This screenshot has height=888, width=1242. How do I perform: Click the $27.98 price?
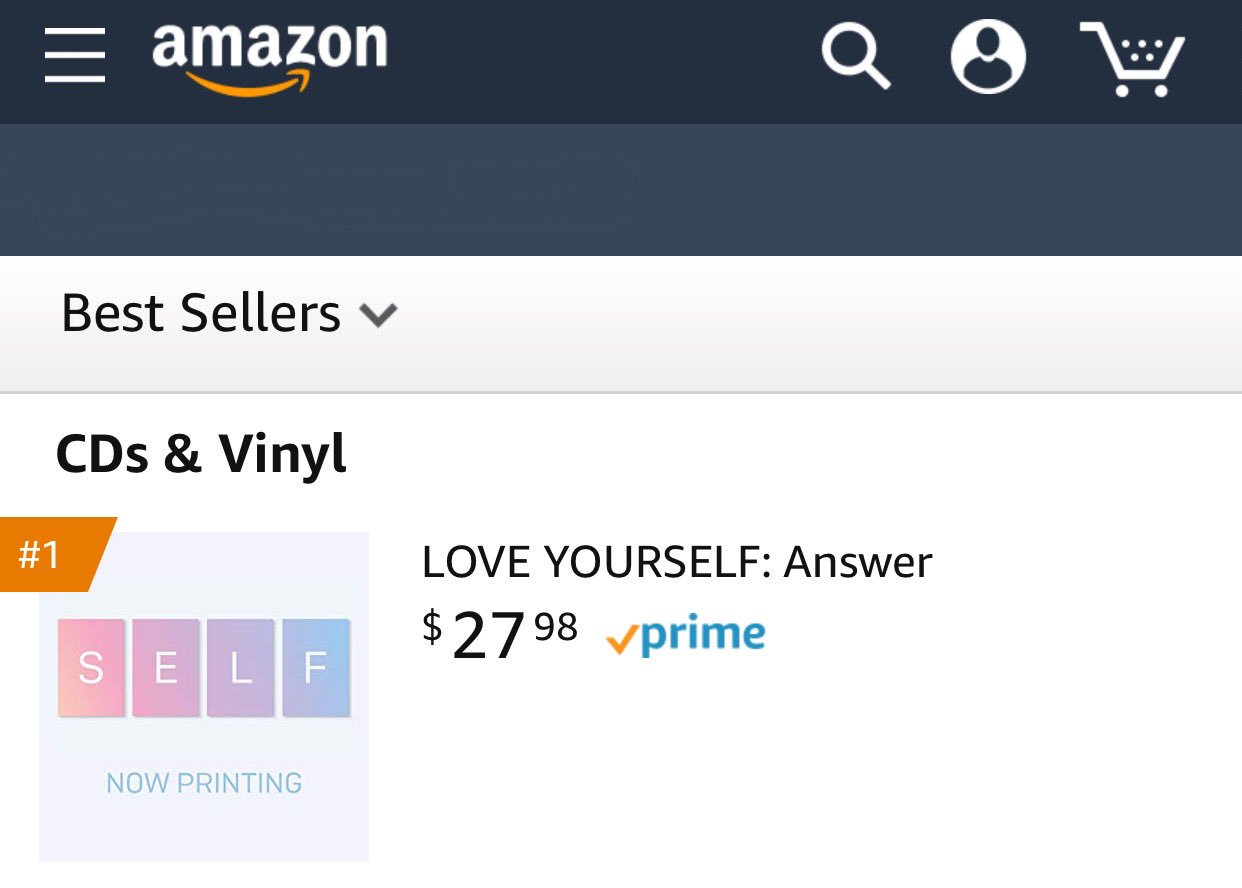(499, 634)
